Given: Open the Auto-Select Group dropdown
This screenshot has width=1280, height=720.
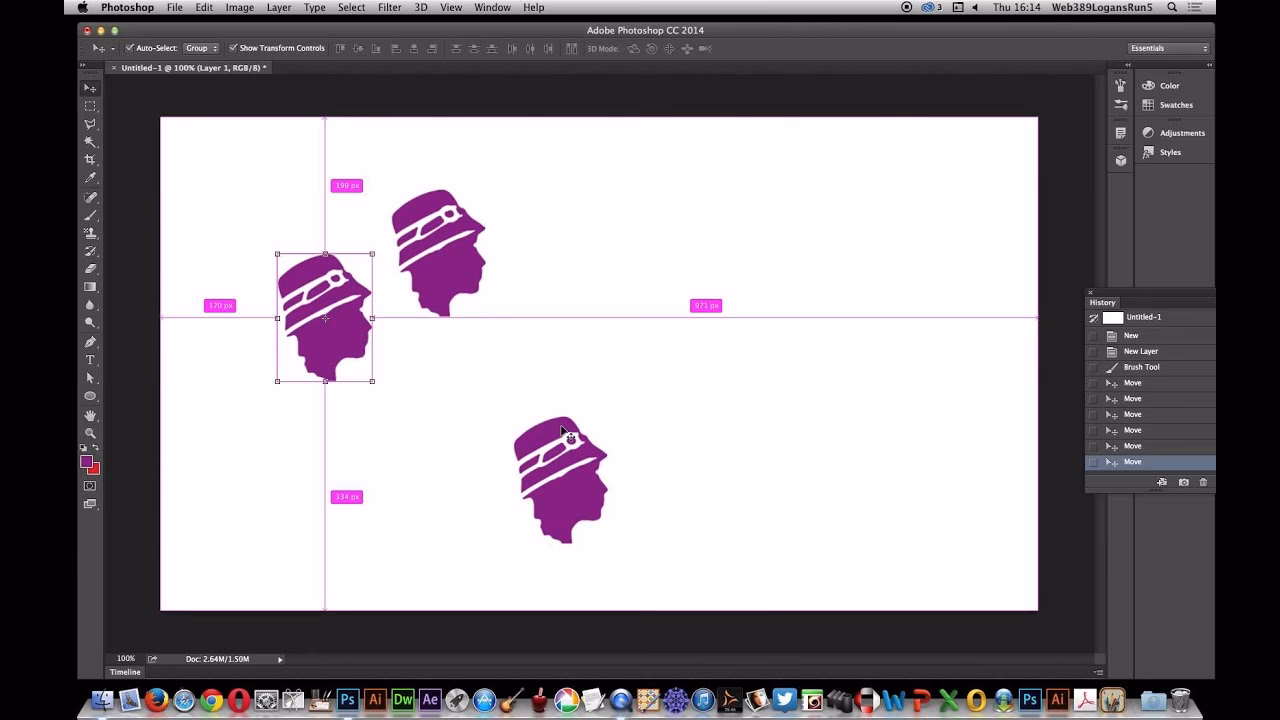Looking at the screenshot, I should pyautogui.click(x=200, y=47).
